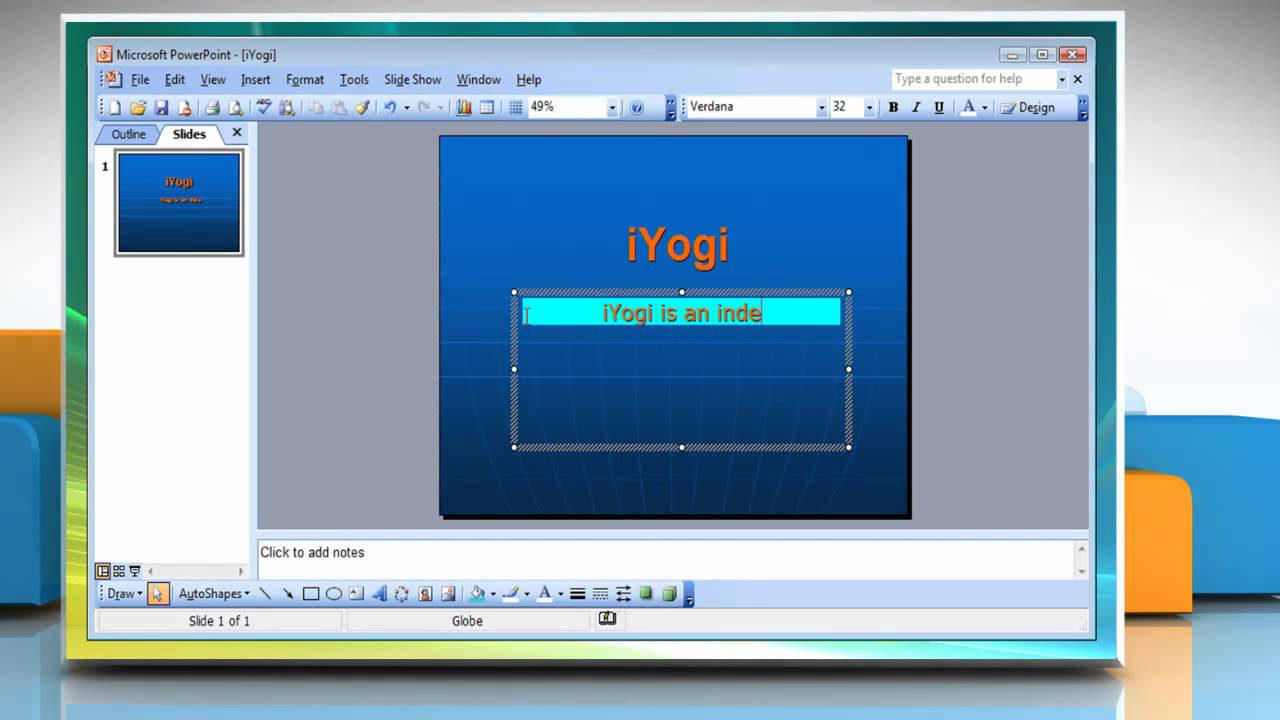Insert WordArt from Drawing toolbar
Image resolution: width=1280 pixels, height=720 pixels.
pyautogui.click(x=379, y=594)
